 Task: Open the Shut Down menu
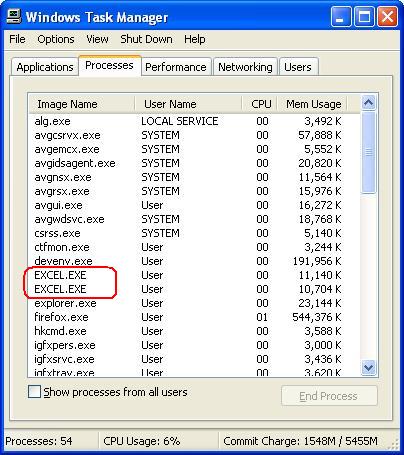pyautogui.click(x=146, y=39)
